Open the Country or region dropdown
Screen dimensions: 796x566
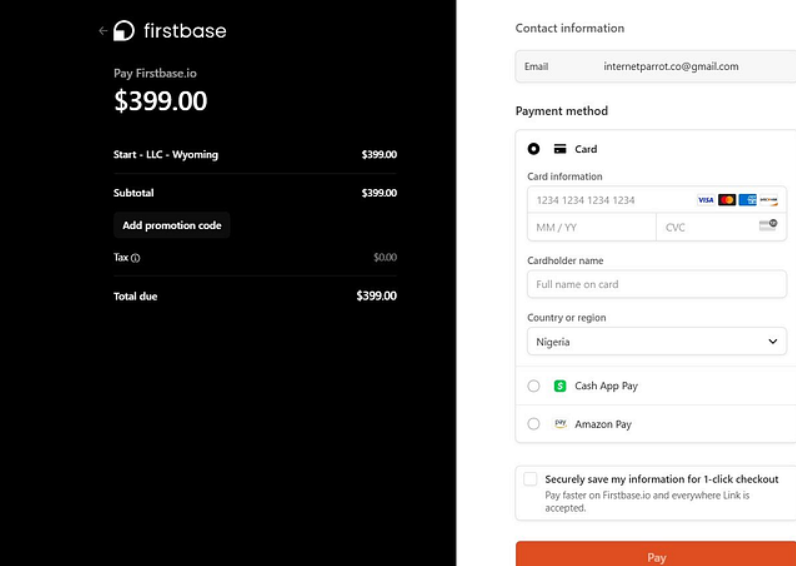pyautogui.click(x=657, y=342)
